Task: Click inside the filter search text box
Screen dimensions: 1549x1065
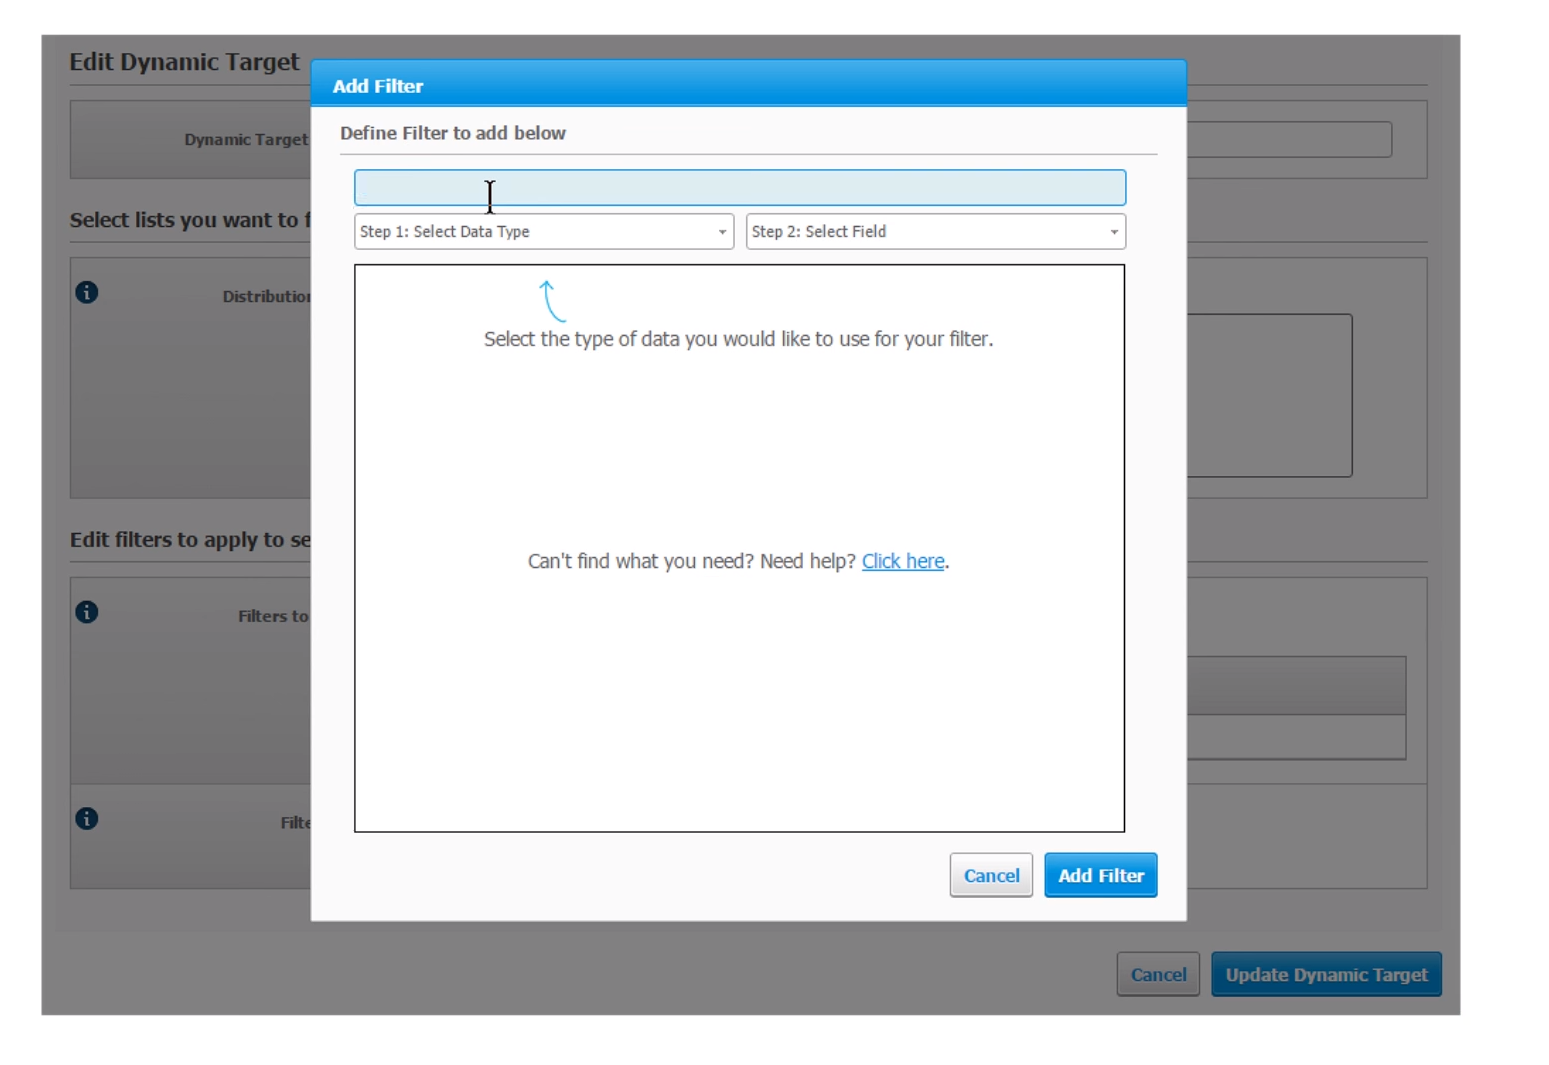Action: pos(739,187)
